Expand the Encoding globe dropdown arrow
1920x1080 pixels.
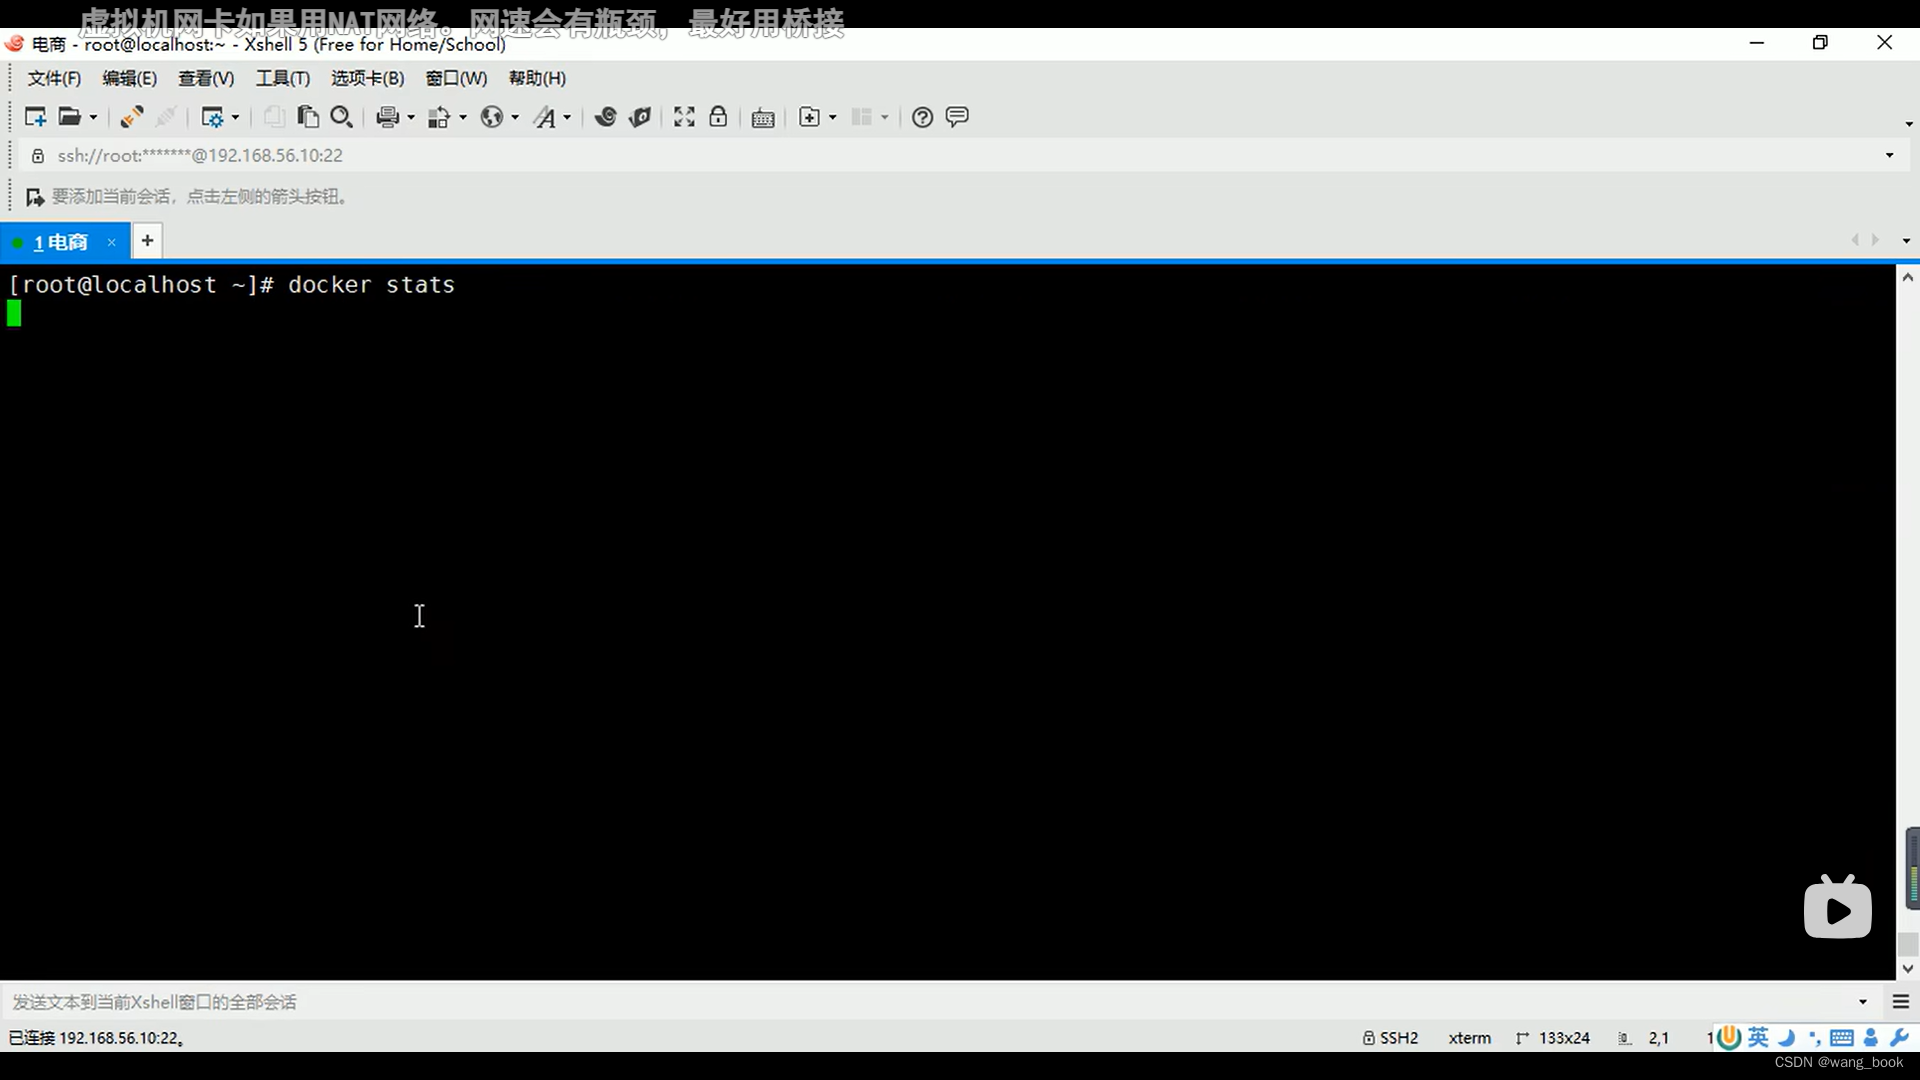(515, 117)
